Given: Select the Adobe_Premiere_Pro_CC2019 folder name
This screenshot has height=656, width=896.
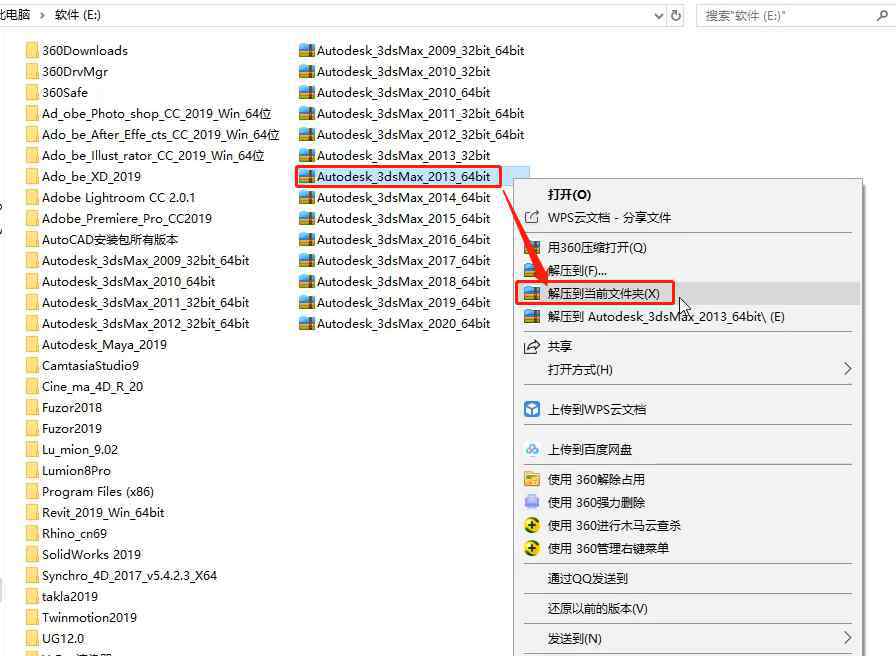Looking at the screenshot, I should tap(127, 219).
